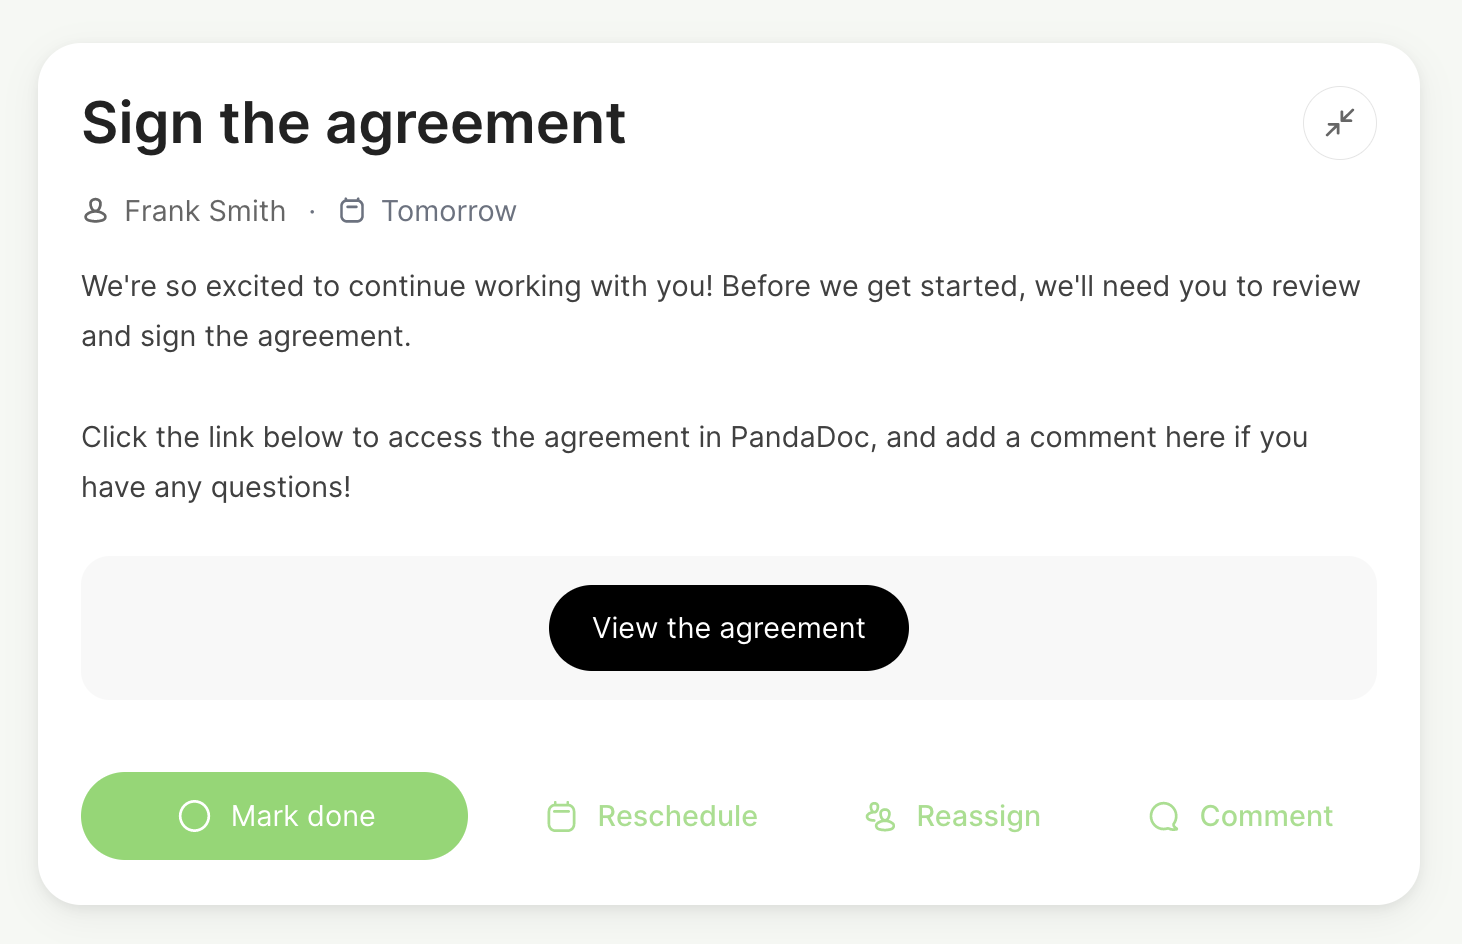The image size is (1462, 944).
Task: Toggle the task's completion status
Action: [x=274, y=816]
